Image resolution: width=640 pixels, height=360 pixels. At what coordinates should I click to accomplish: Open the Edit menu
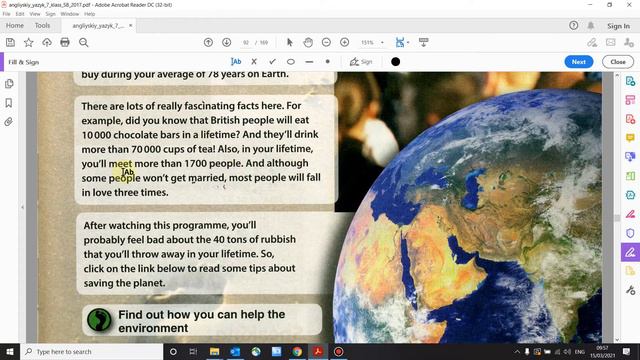20,14
